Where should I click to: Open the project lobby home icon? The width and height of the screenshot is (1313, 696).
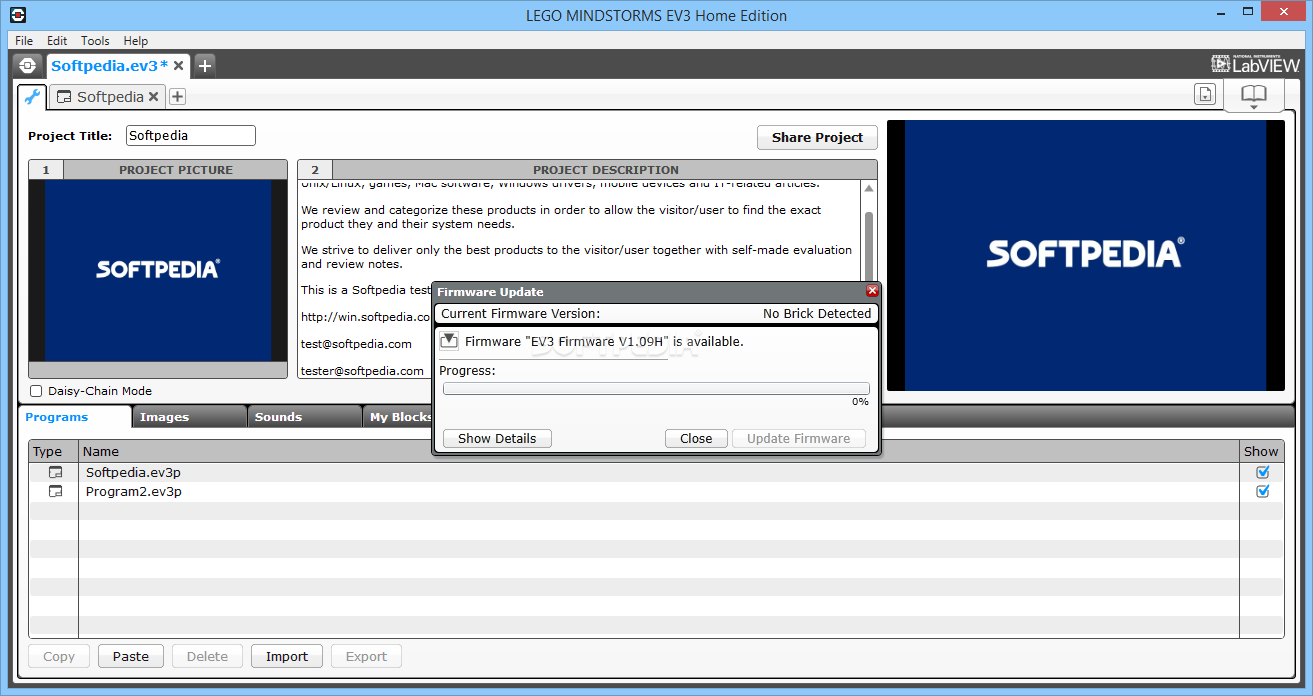pos(27,66)
